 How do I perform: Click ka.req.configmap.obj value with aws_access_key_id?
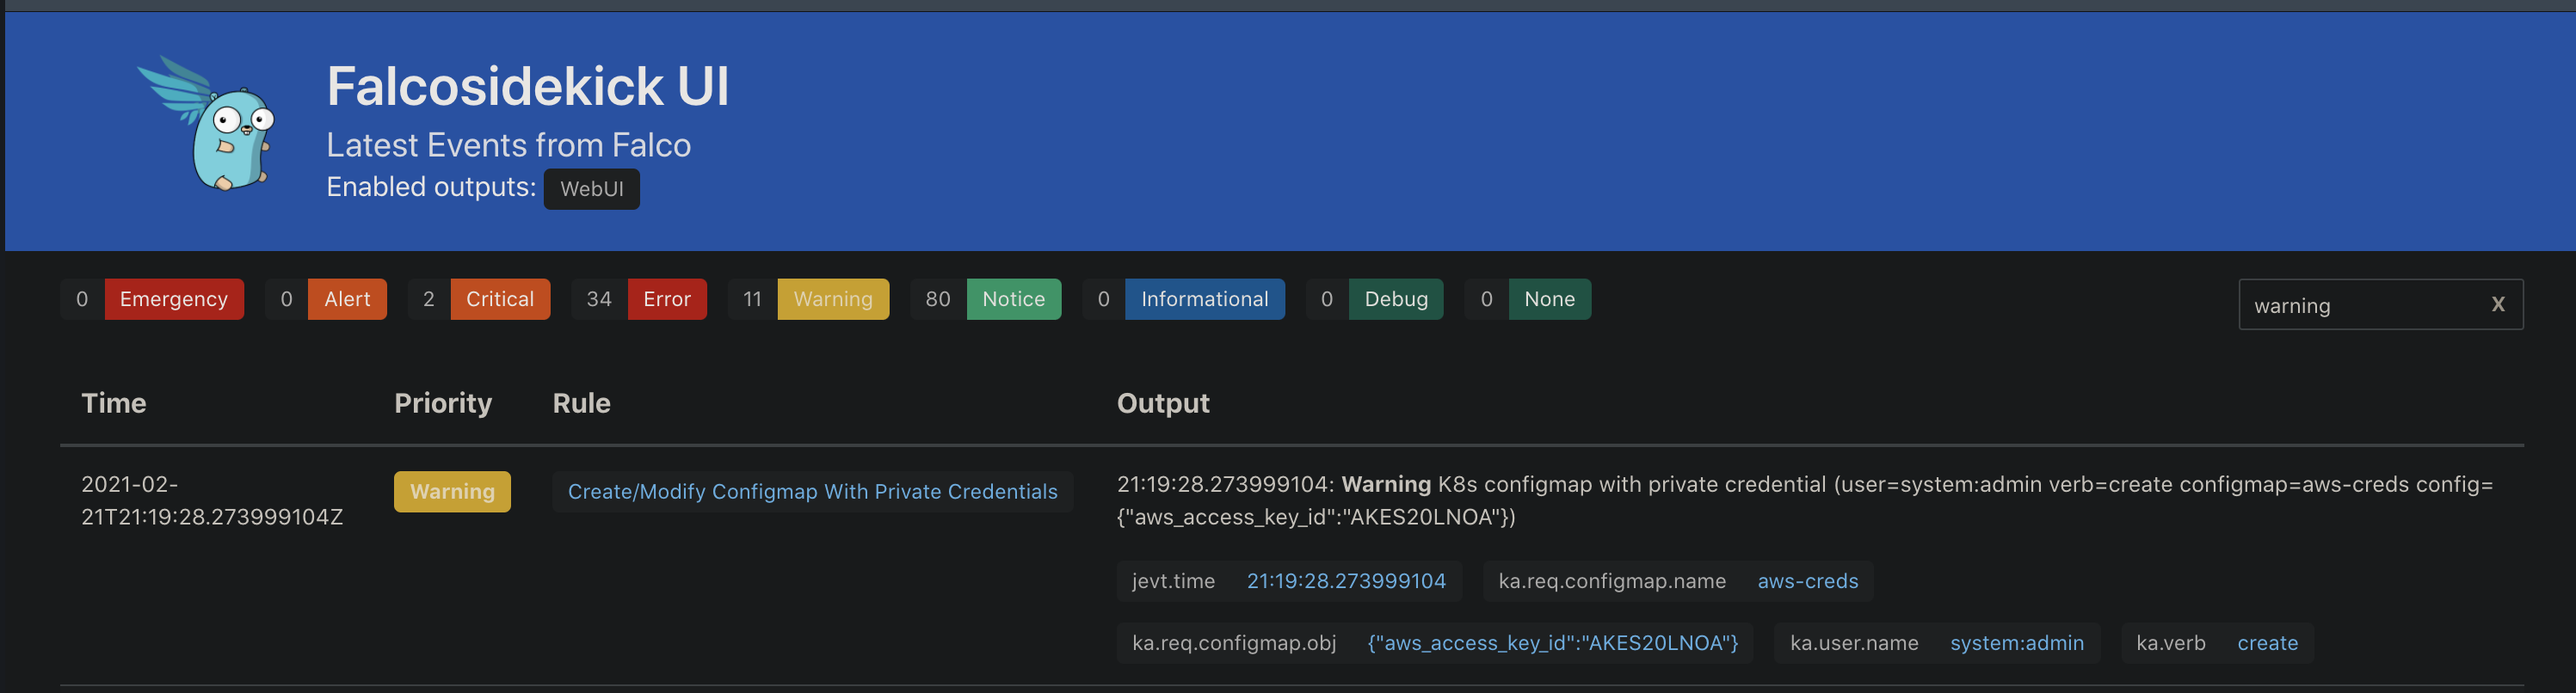pyautogui.click(x=1553, y=643)
